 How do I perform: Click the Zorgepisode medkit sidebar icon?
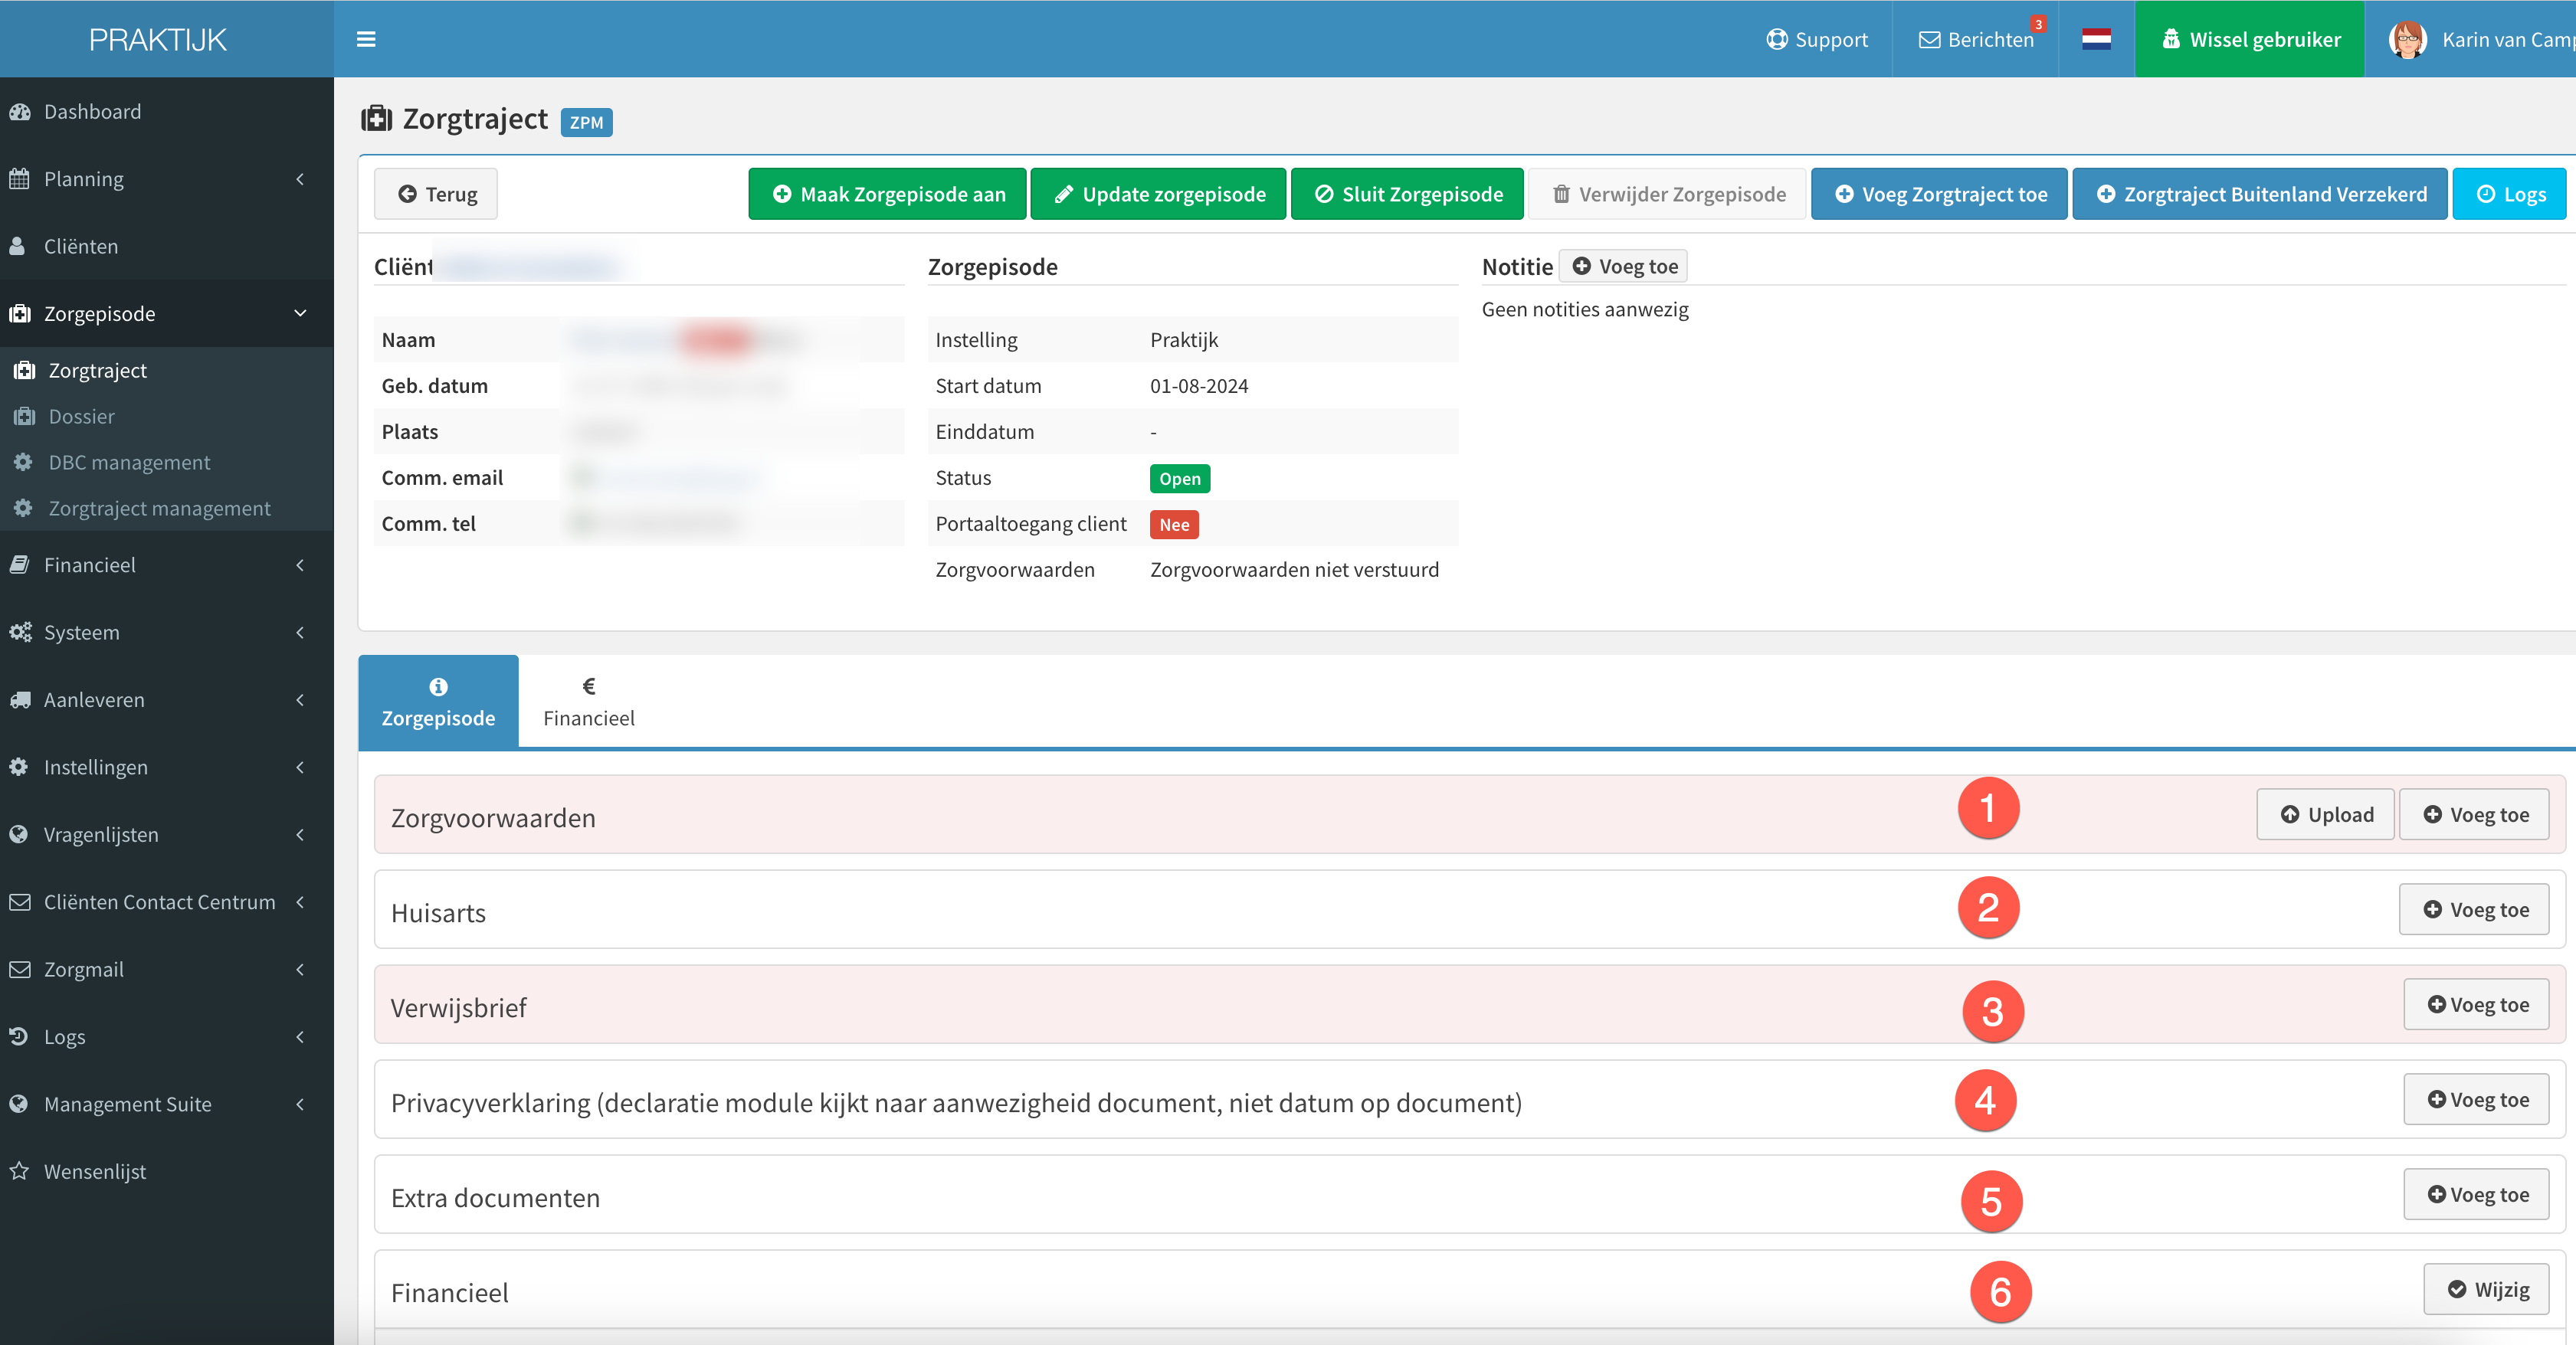coord(19,313)
